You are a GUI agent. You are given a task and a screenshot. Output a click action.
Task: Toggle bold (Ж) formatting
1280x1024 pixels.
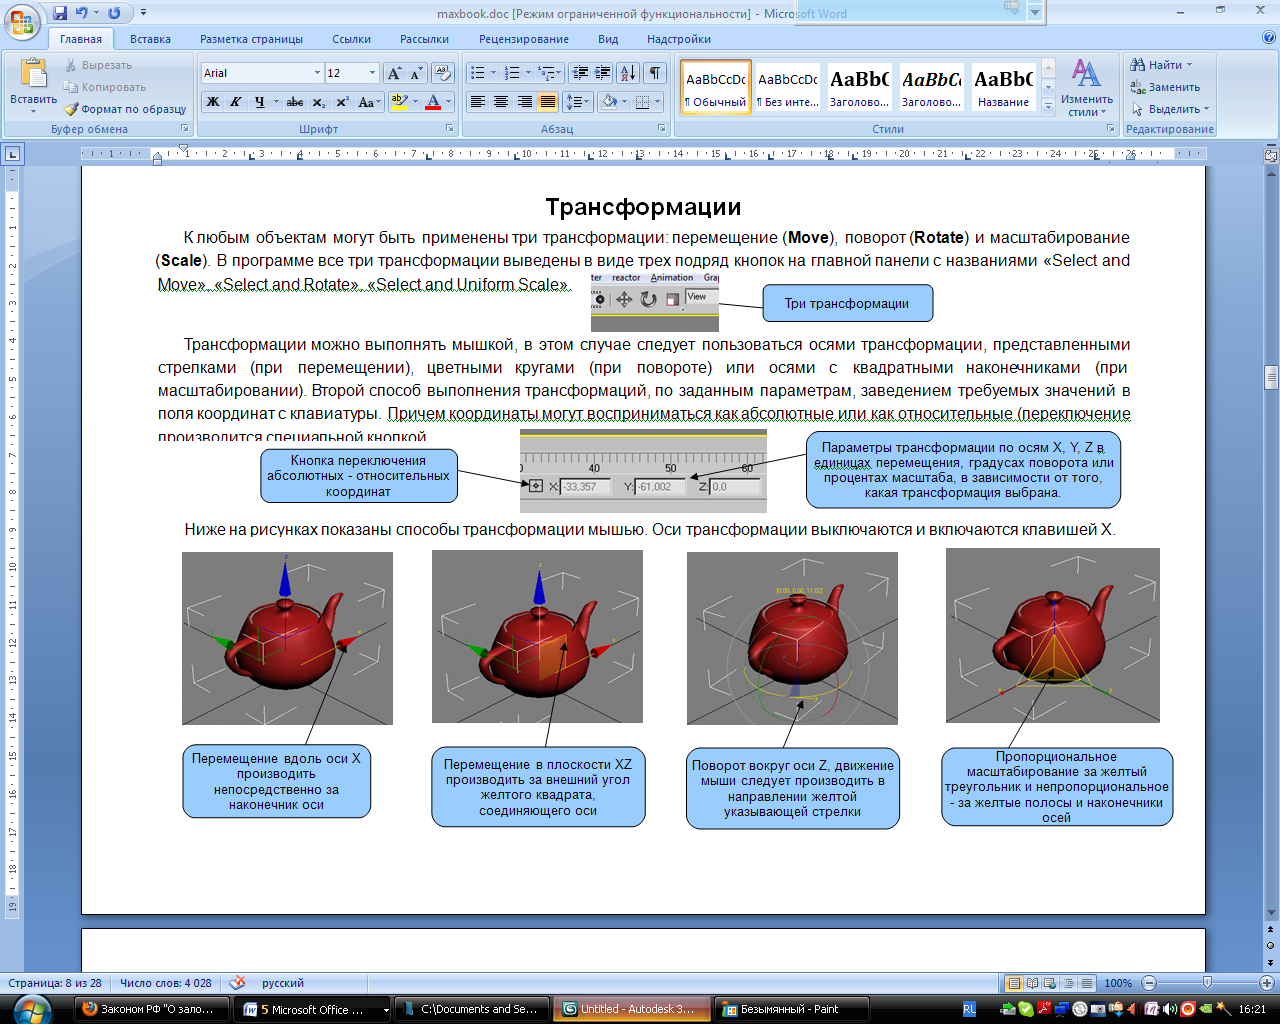click(x=213, y=102)
